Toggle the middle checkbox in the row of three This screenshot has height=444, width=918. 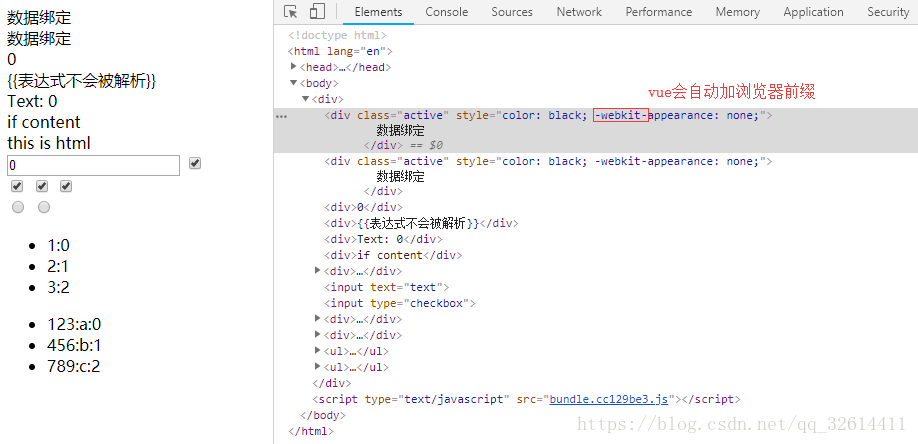pos(42,186)
